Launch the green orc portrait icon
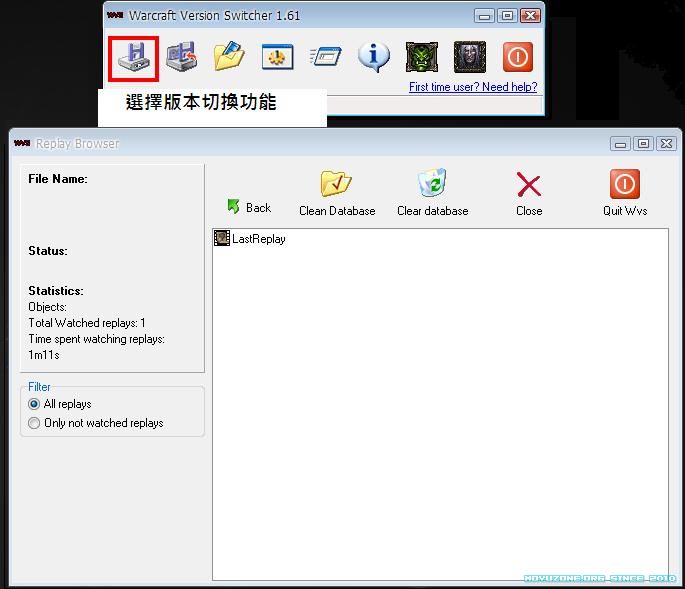 (422, 57)
